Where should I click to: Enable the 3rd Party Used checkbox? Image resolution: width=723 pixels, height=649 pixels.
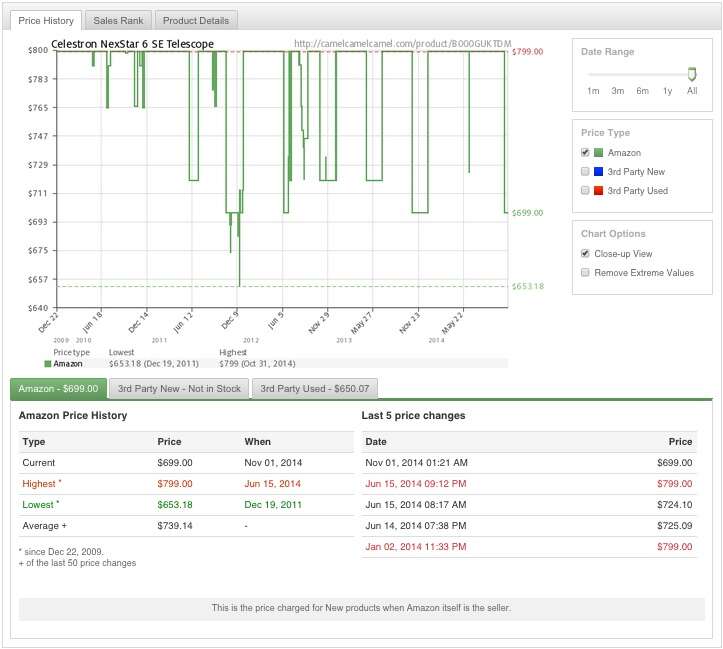(585, 190)
